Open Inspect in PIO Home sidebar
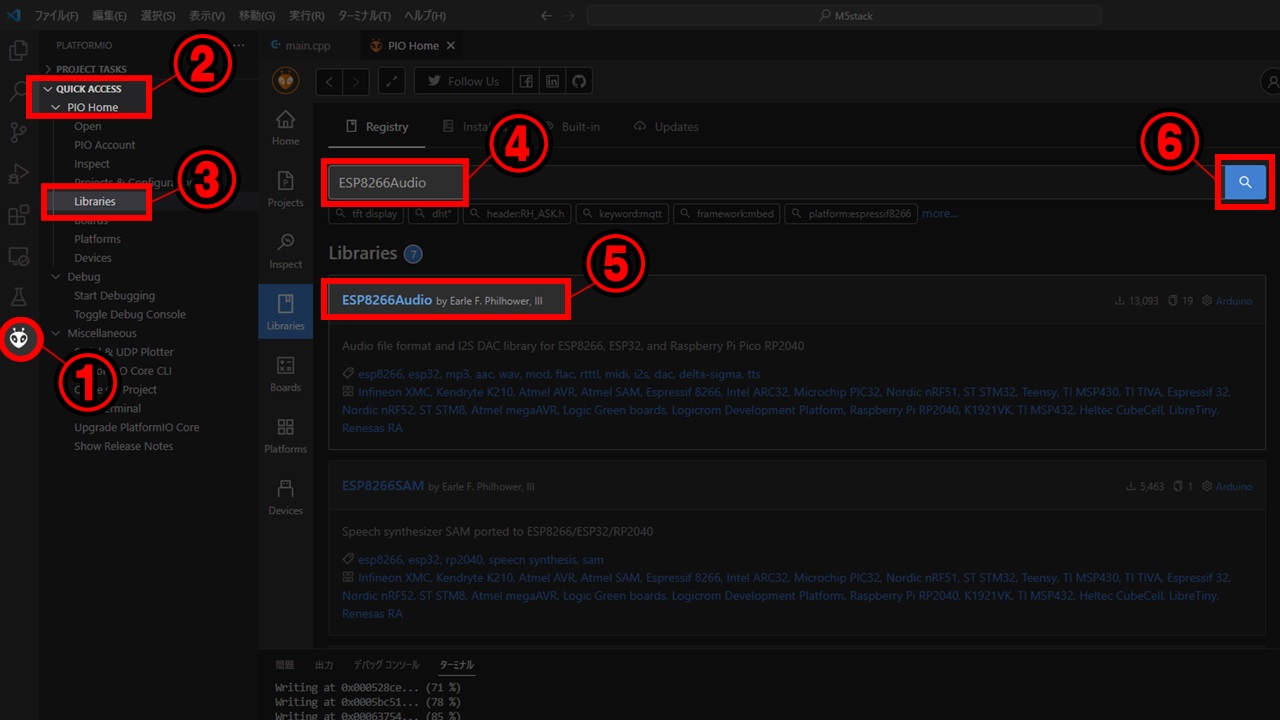Image resolution: width=1280 pixels, height=720 pixels. click(285, 250)
